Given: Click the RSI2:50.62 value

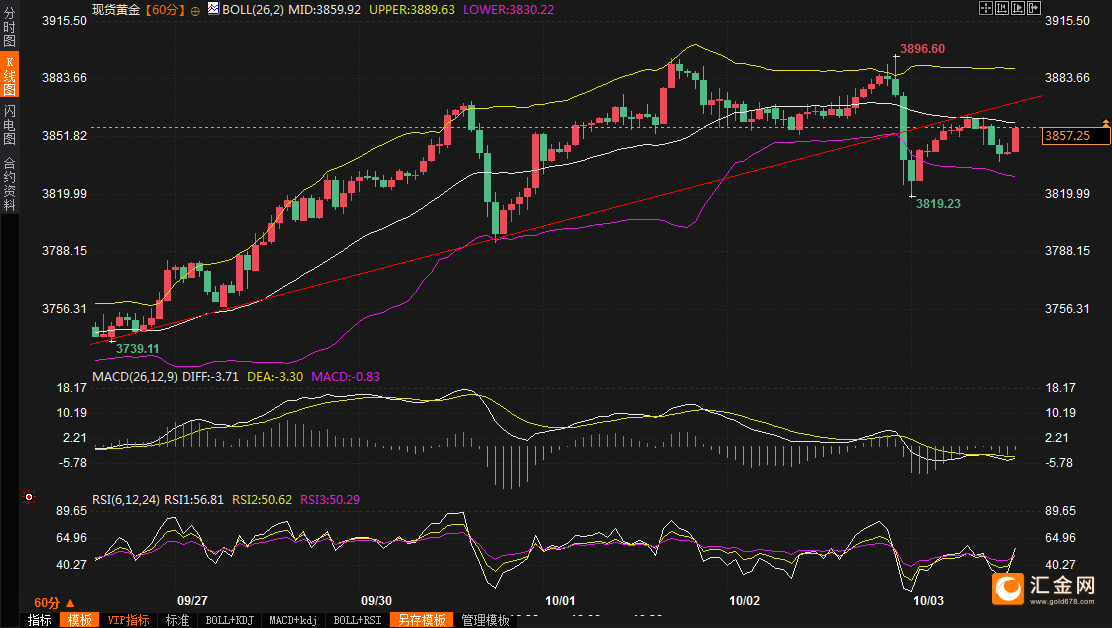Looking at the screenshot, I should pyautogui.click(x=262, y=499).
